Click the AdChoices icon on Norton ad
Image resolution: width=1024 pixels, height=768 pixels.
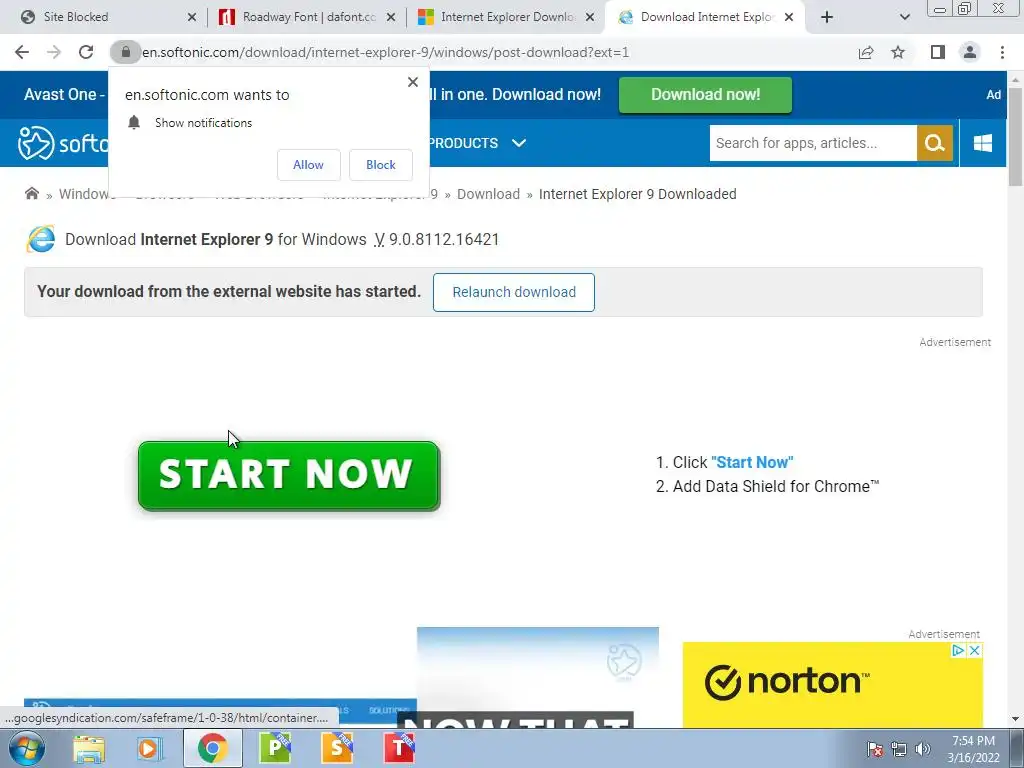(957, 650)
